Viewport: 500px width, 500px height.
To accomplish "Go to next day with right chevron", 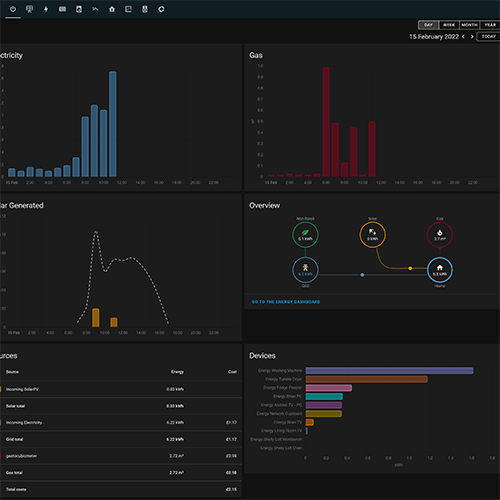I will click(472, 37).
